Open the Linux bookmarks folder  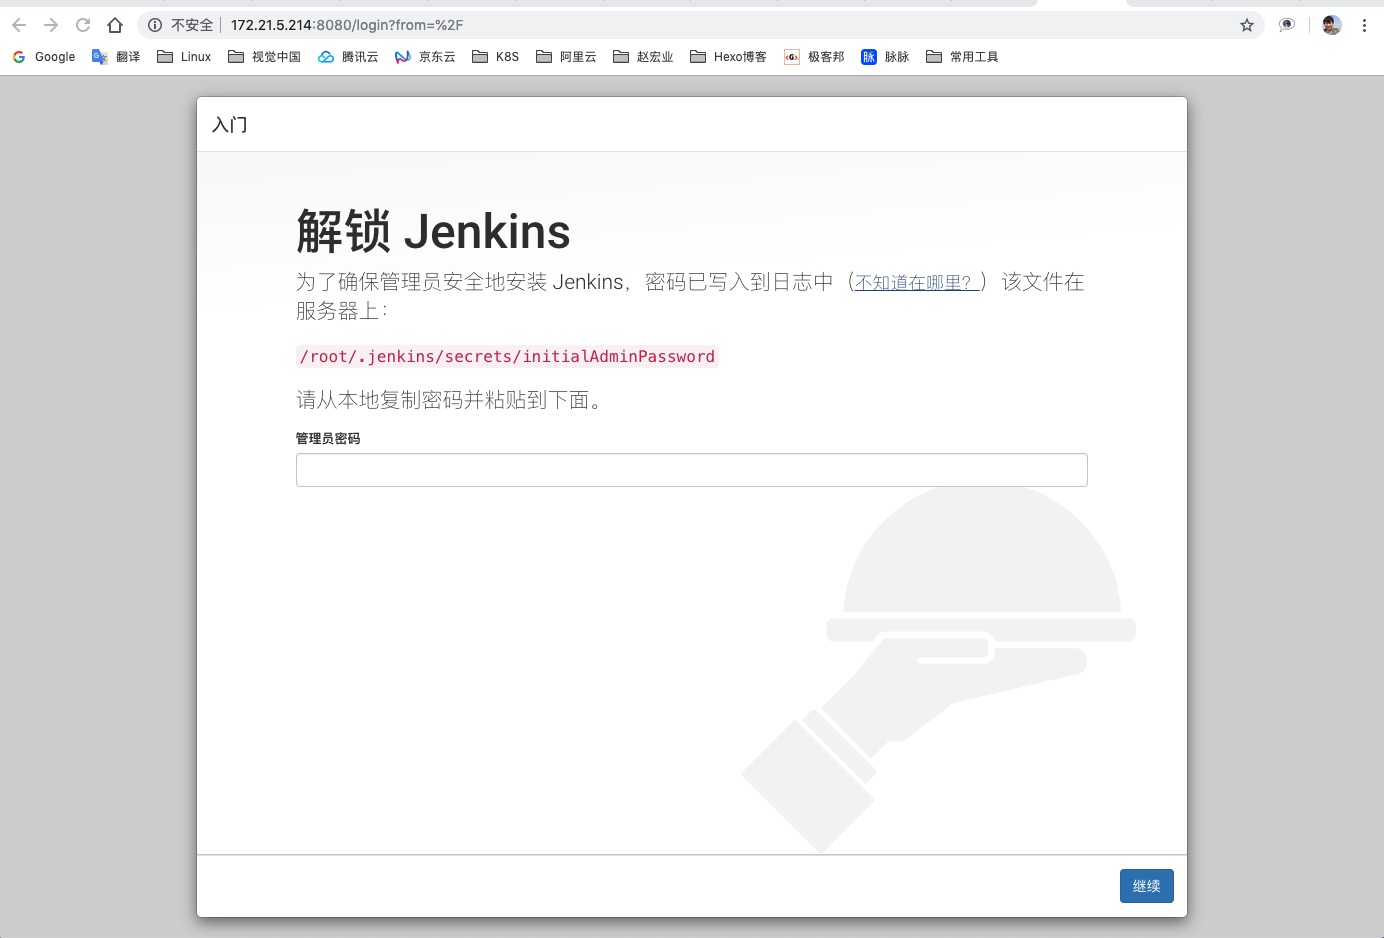tap(184, 57)
